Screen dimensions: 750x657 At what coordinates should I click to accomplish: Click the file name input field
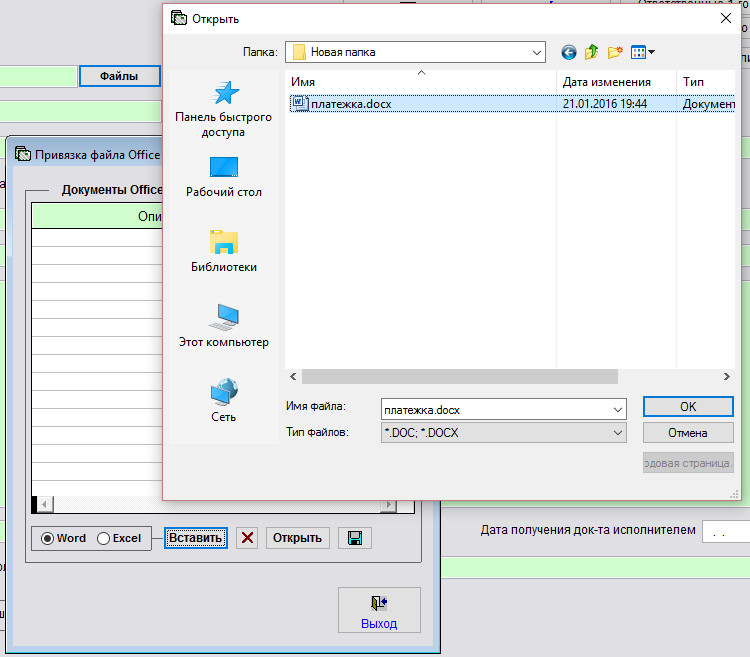point(497,410)
